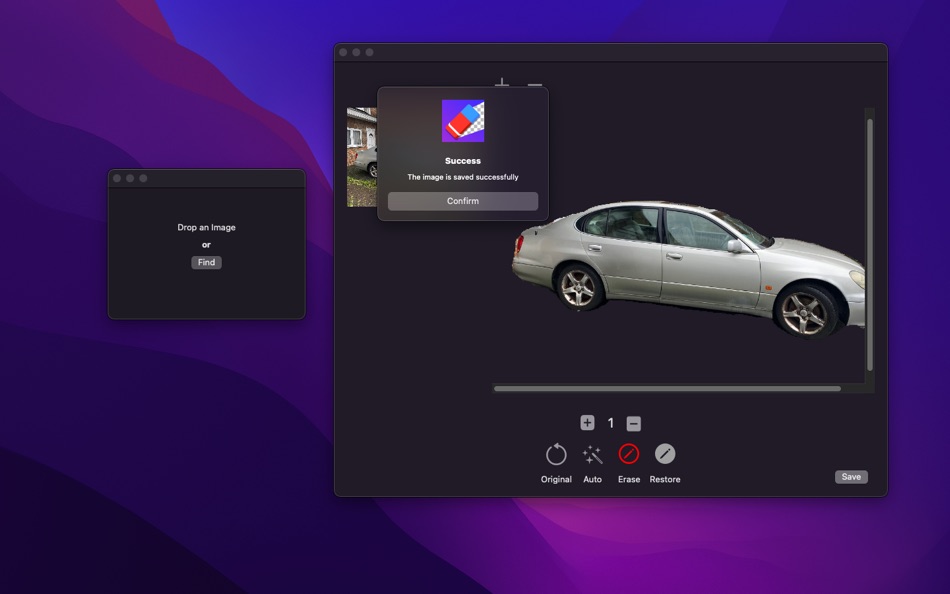Click the eraser app icon in the dialog
Viewport: 950px width, 594px height.
(x=463, y=121)
